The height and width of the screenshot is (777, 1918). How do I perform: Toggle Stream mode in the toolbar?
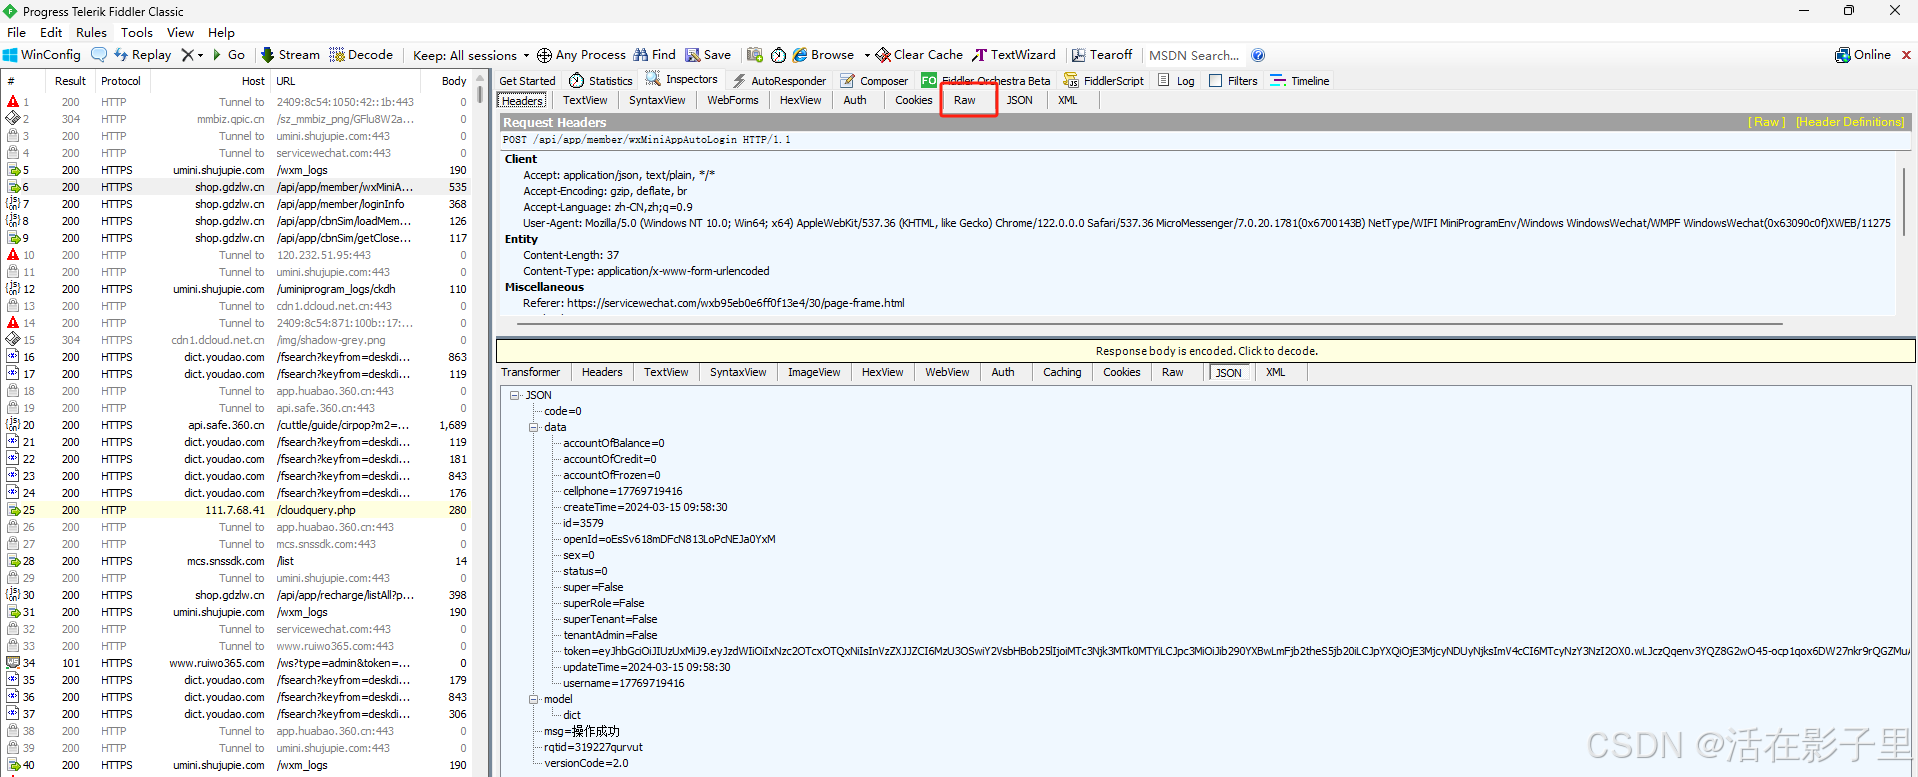click(290, 55)
